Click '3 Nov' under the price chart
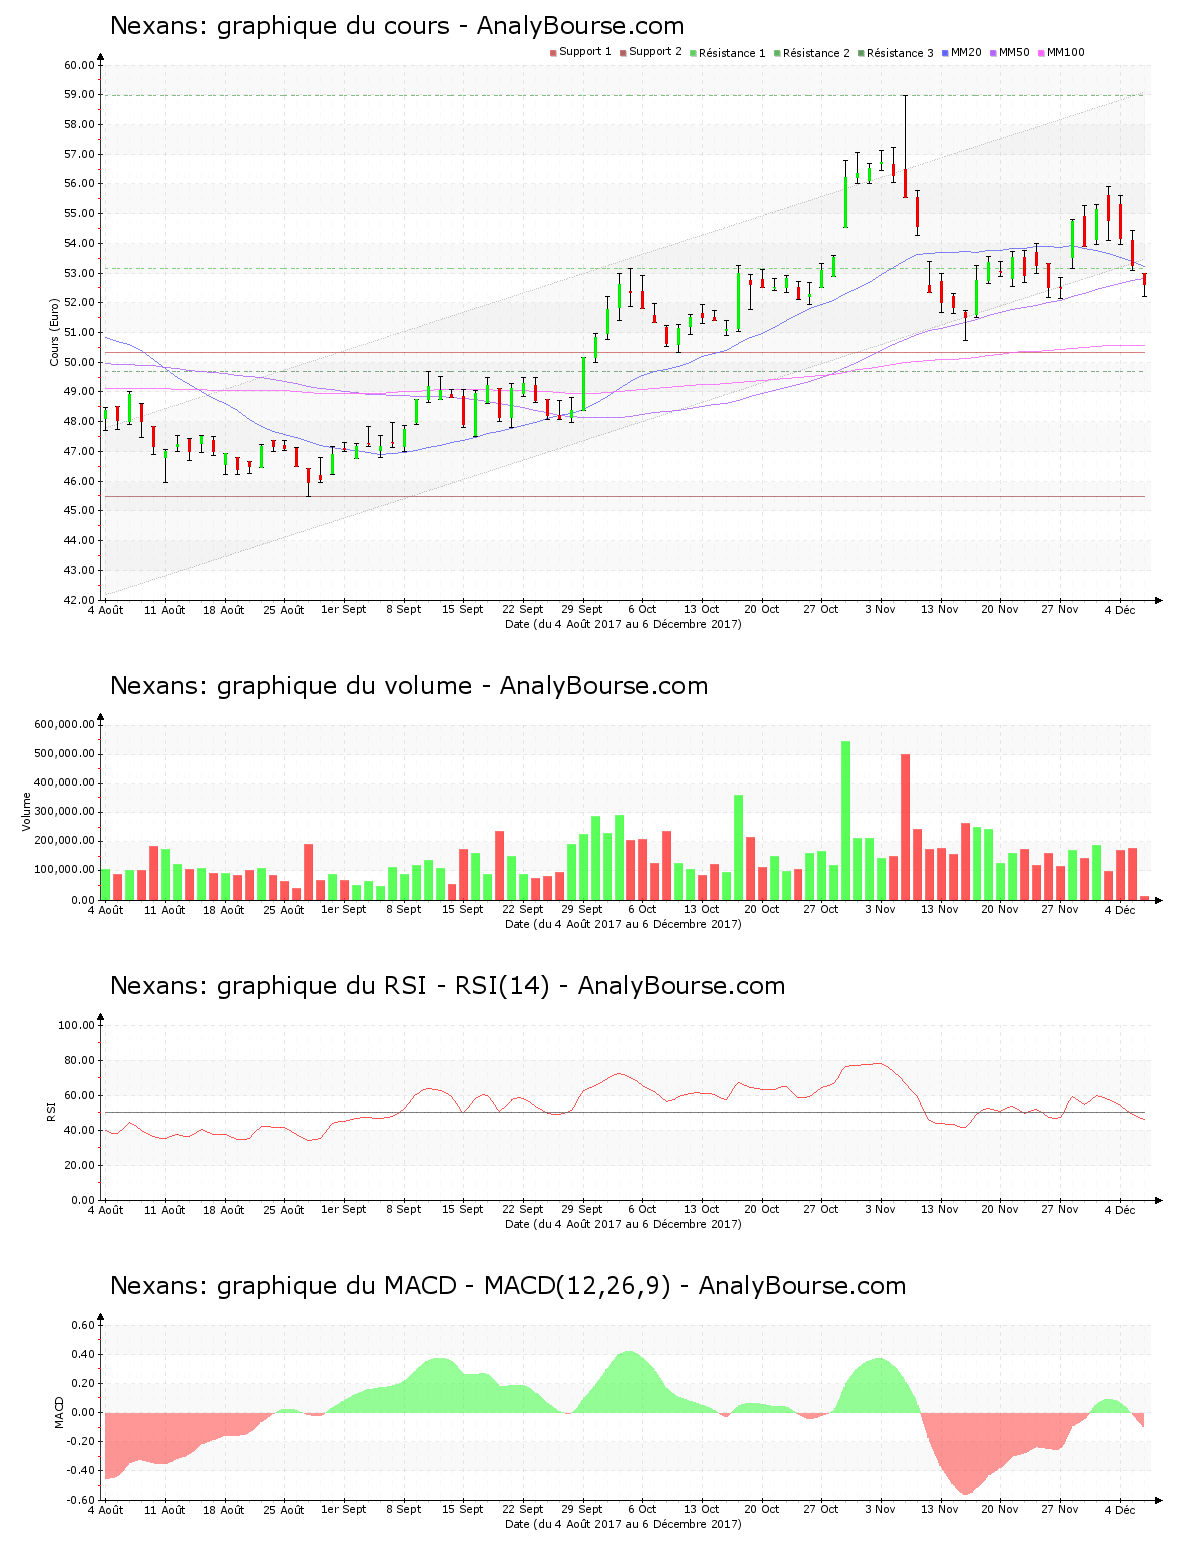1200x1550 pixels. tap(880, 609)
